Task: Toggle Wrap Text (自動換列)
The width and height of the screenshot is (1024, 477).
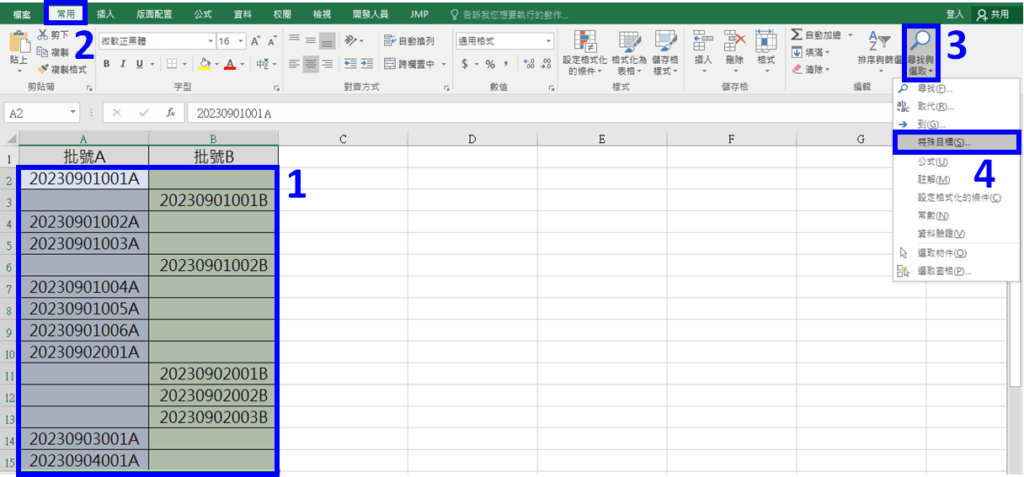Action: click(x=410, y=41)
